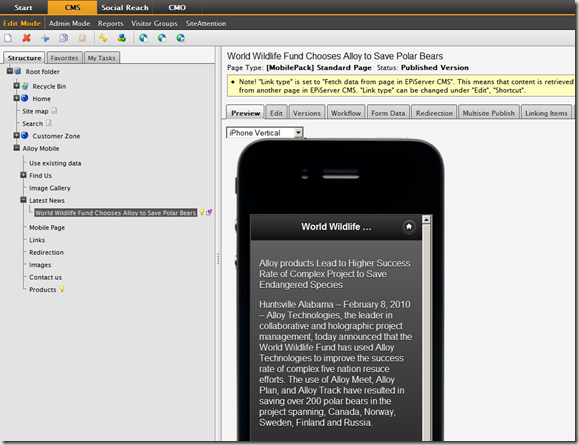579x445 pixels.
Task: Collapse the Root folder node
Action: click(10, 71)
